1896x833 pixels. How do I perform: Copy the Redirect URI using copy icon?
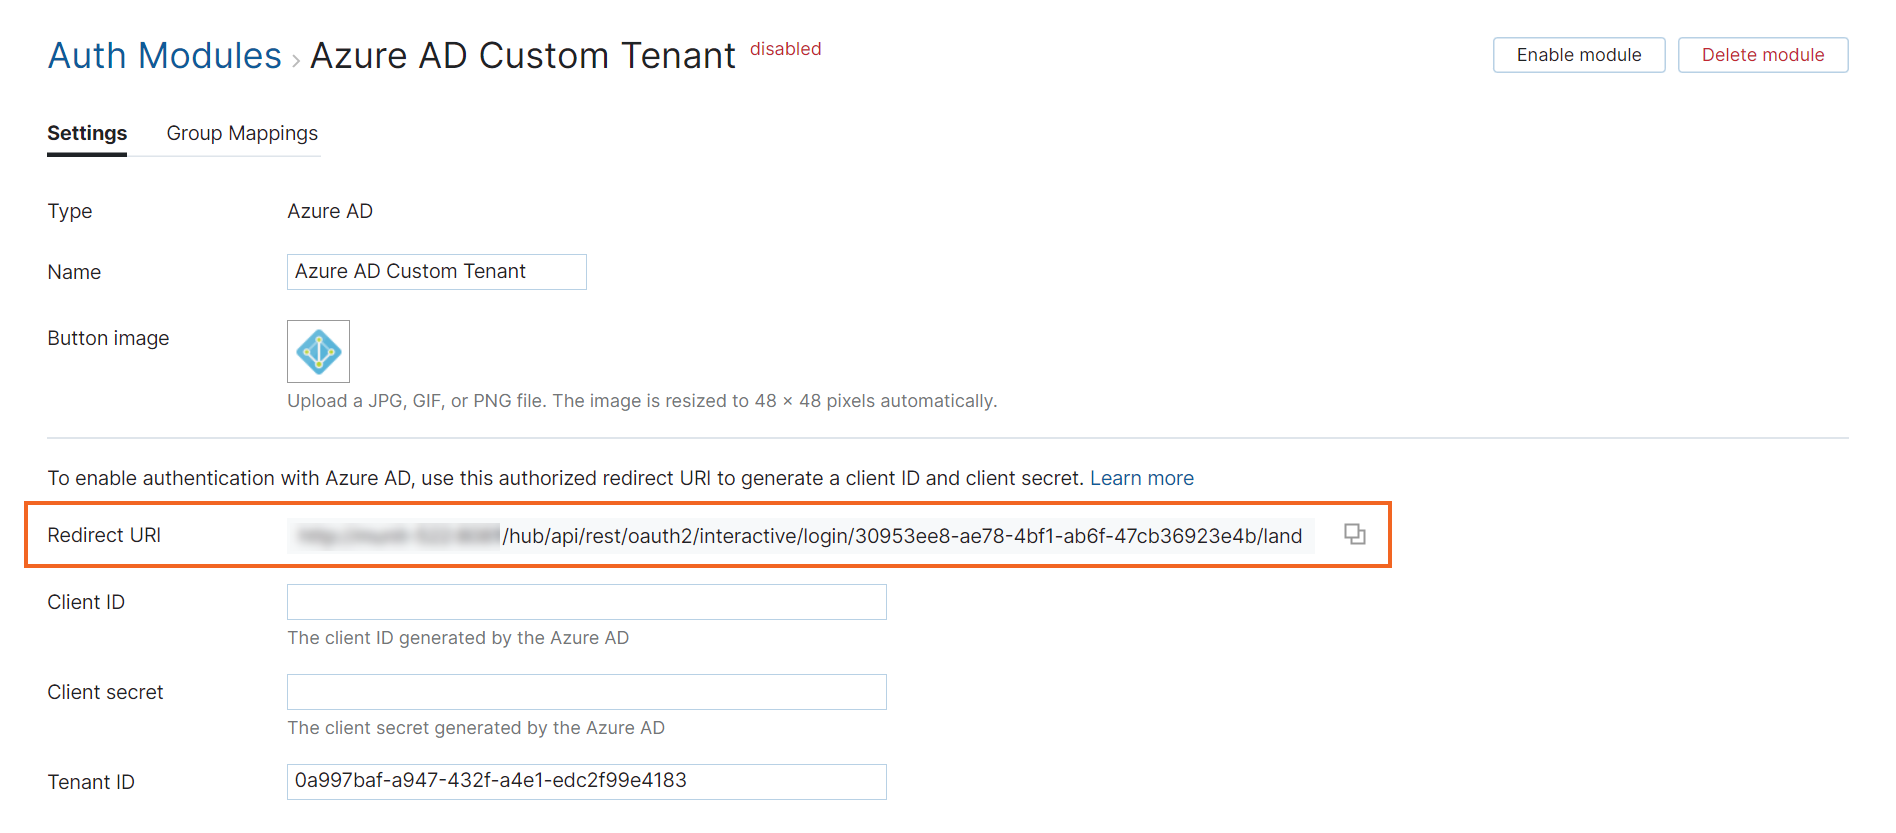coord(1356,534)
